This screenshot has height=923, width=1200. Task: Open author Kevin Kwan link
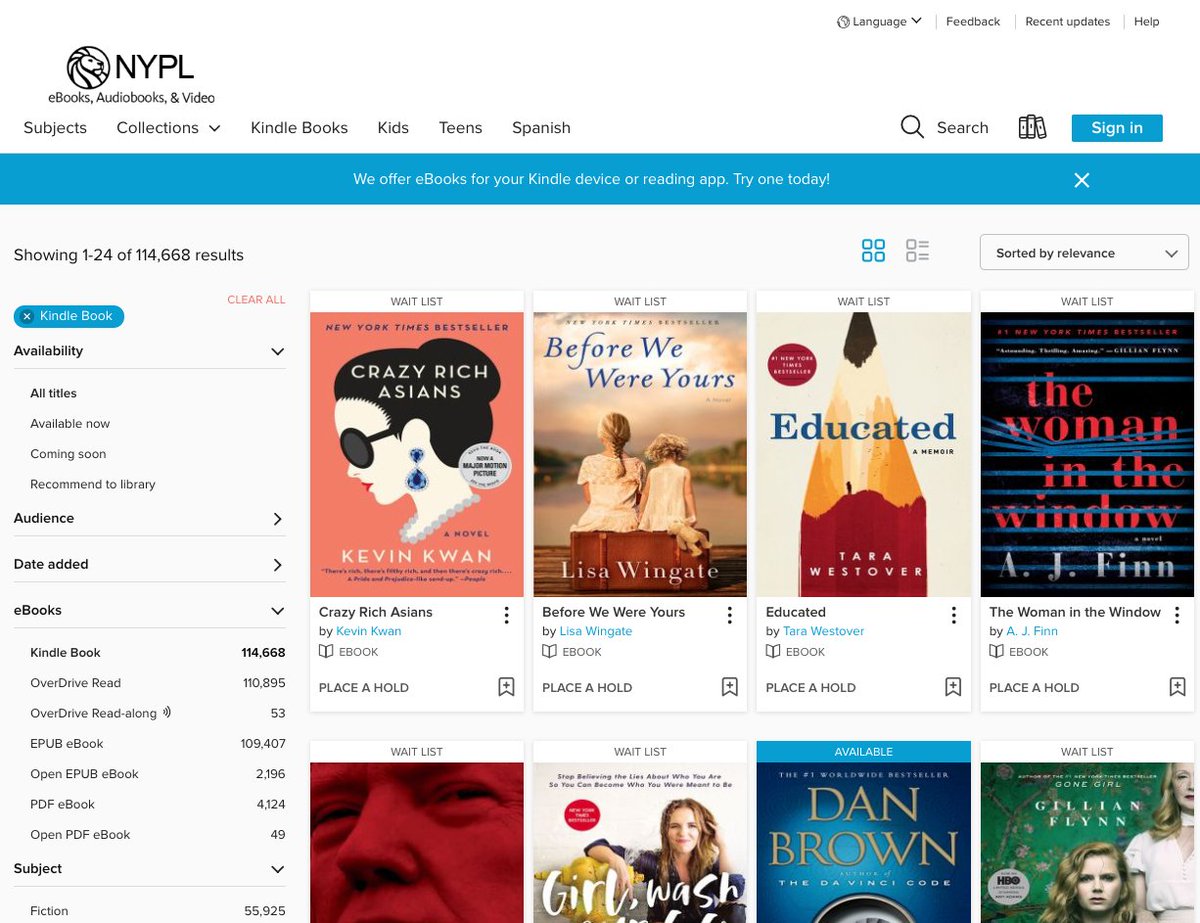368,632
